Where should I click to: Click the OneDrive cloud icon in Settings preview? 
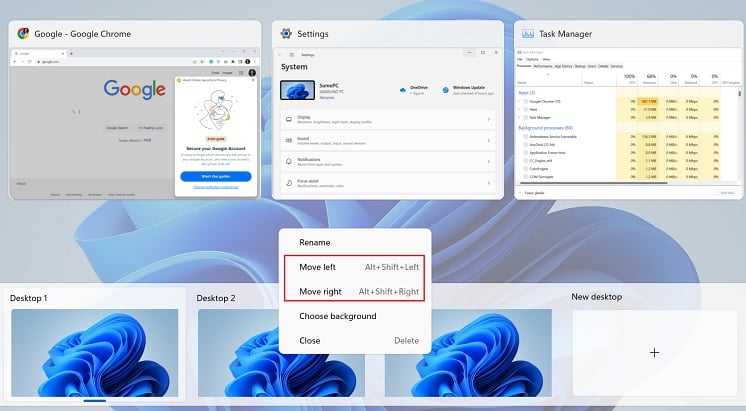tap(402, 90)
